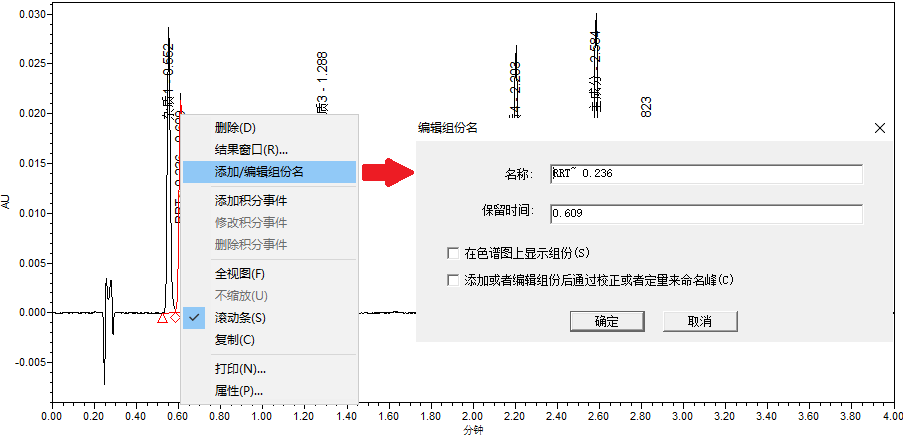Toggle the checked 滚动条(S) menu item

coord(269,318)
